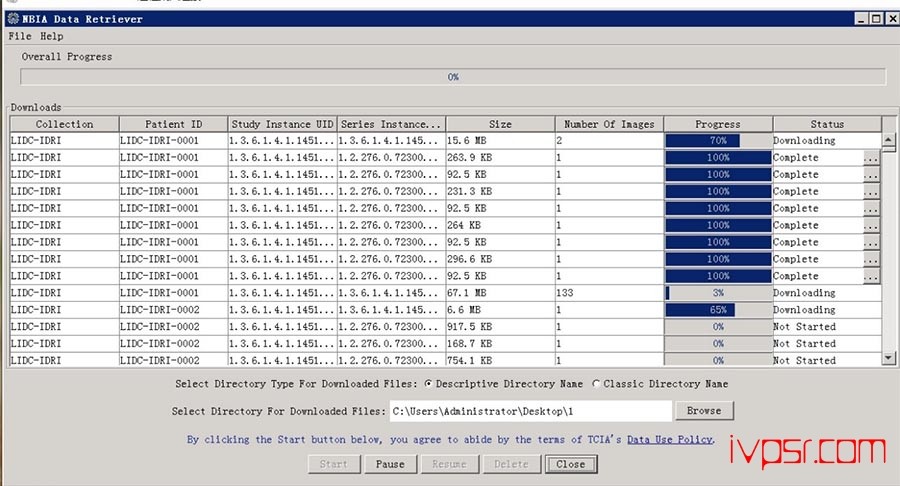Select the 6.6 MB size cell
The height and width of the screenshot is (486, 900).
click(x=501, y=310)
